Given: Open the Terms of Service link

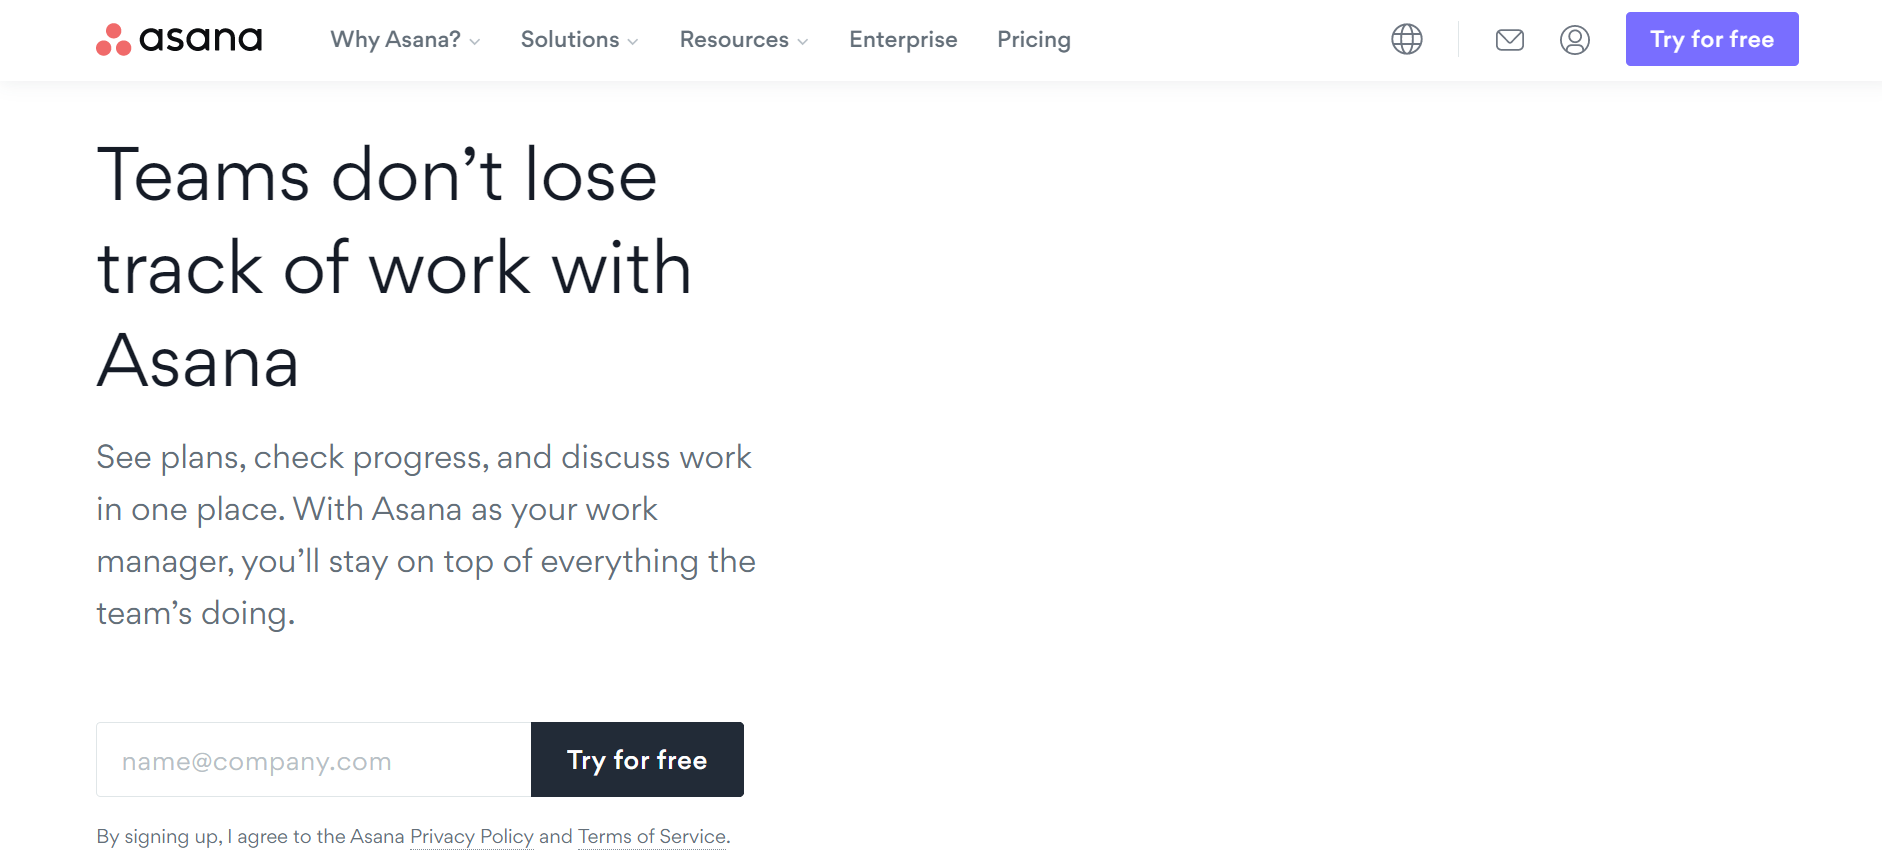Looking at the screenshot, I should coord(652,837).
